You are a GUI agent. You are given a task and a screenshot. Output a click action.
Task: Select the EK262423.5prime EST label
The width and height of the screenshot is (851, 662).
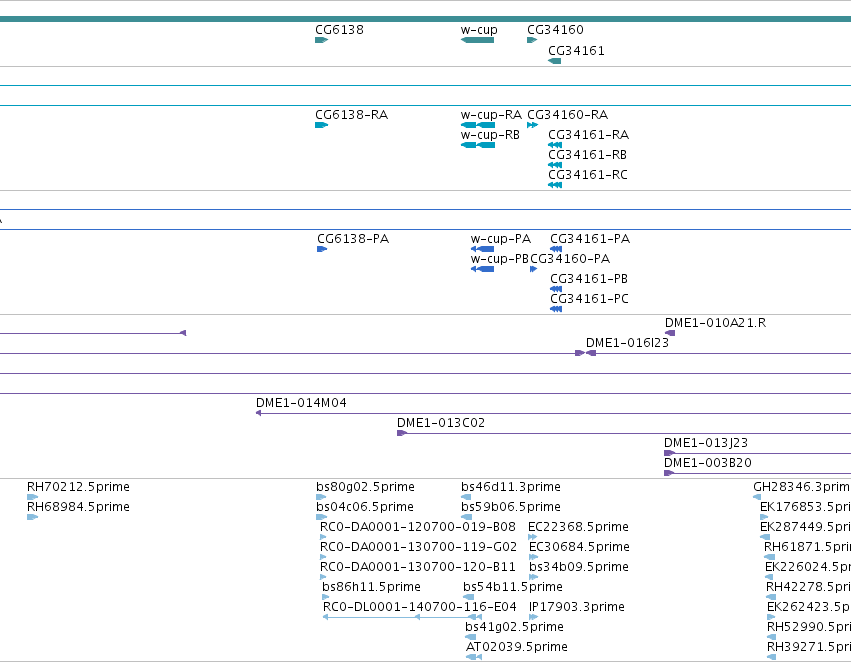tap(809, 607)
